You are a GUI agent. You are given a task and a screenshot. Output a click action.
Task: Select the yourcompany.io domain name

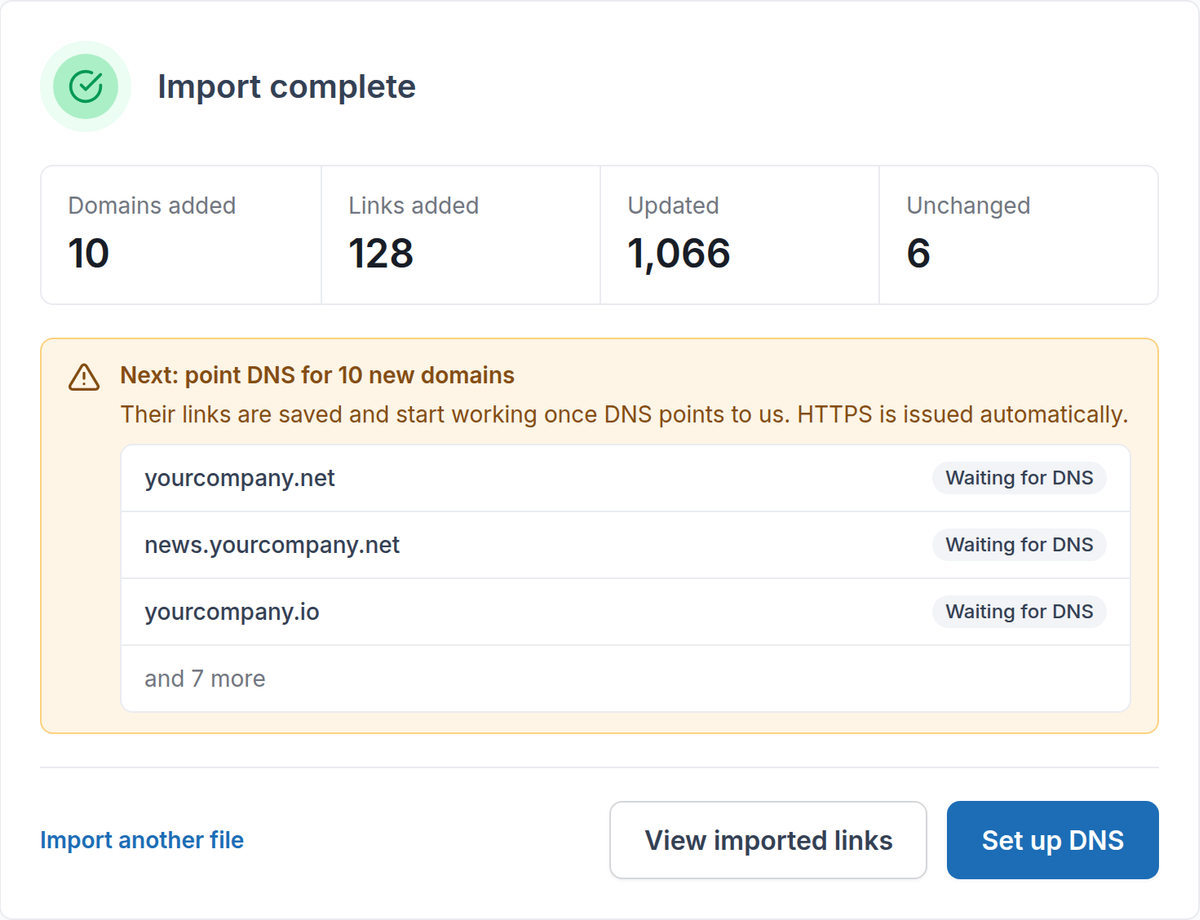point(232,612)
